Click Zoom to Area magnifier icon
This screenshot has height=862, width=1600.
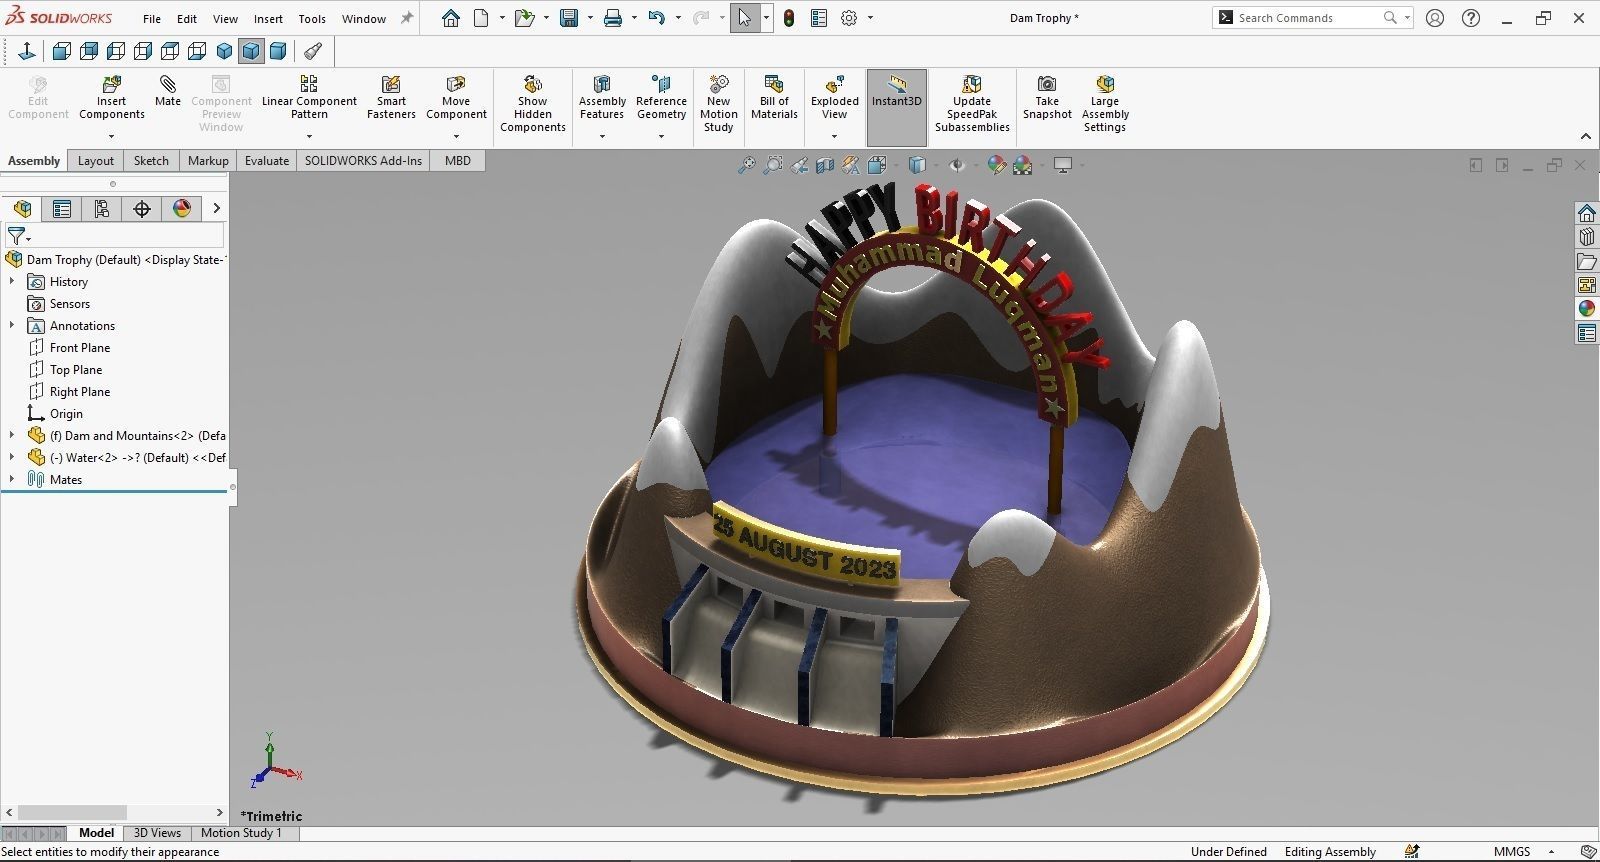(x=773, y=165)
